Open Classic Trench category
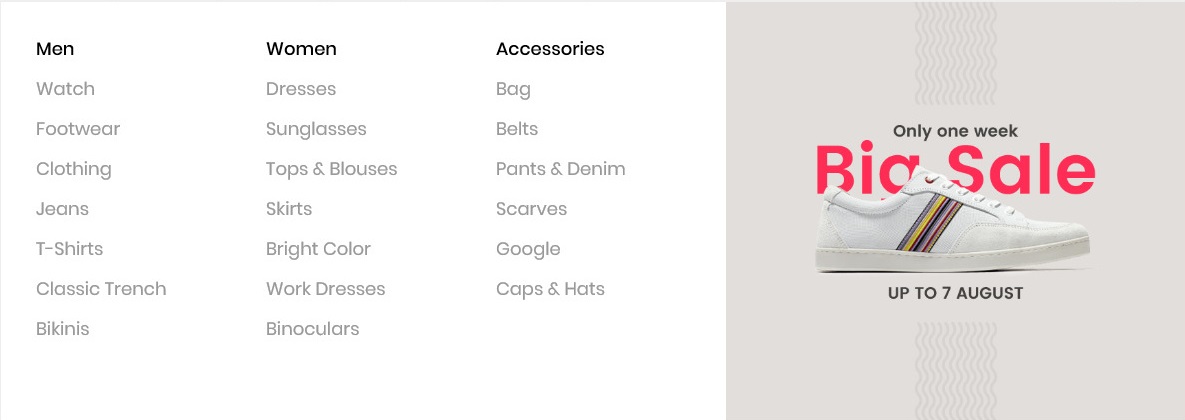Viewport: 1185px width, 420px height. tap(101, 289)
